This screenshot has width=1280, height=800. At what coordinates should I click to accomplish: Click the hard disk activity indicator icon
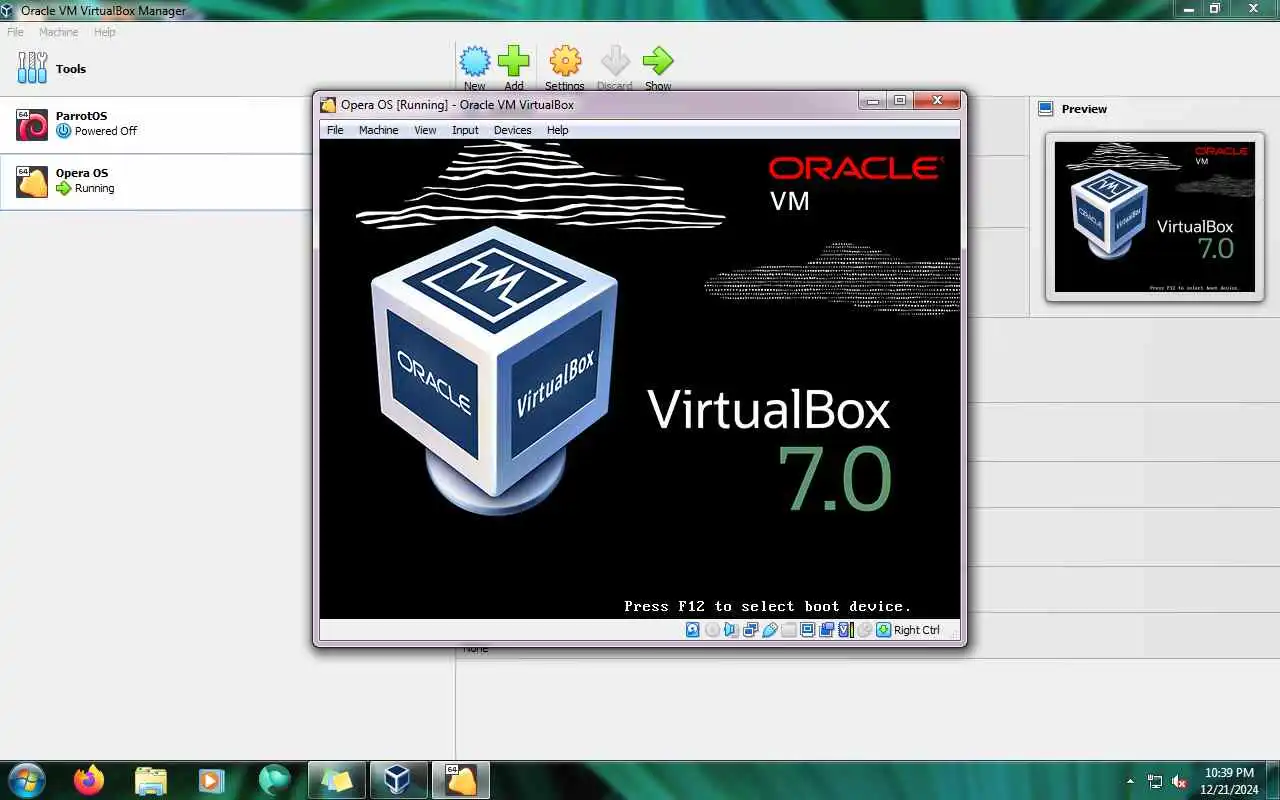693,630
